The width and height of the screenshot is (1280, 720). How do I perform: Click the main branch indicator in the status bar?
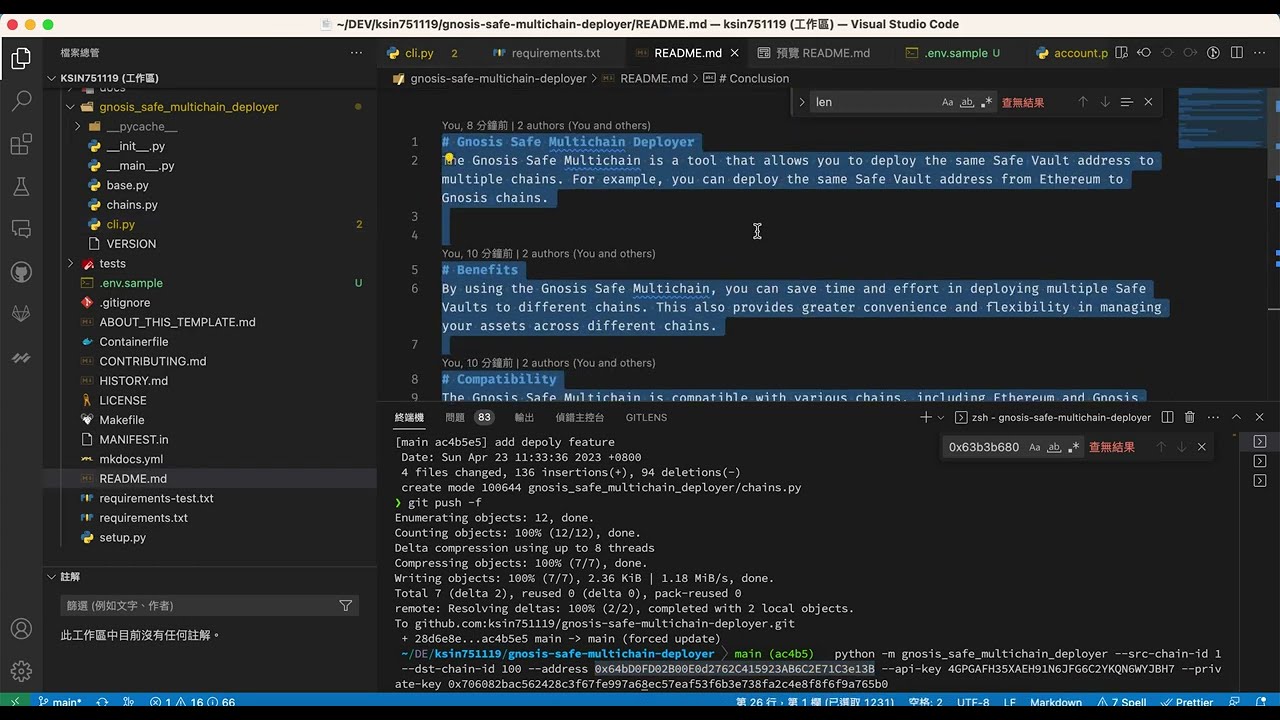60,702
